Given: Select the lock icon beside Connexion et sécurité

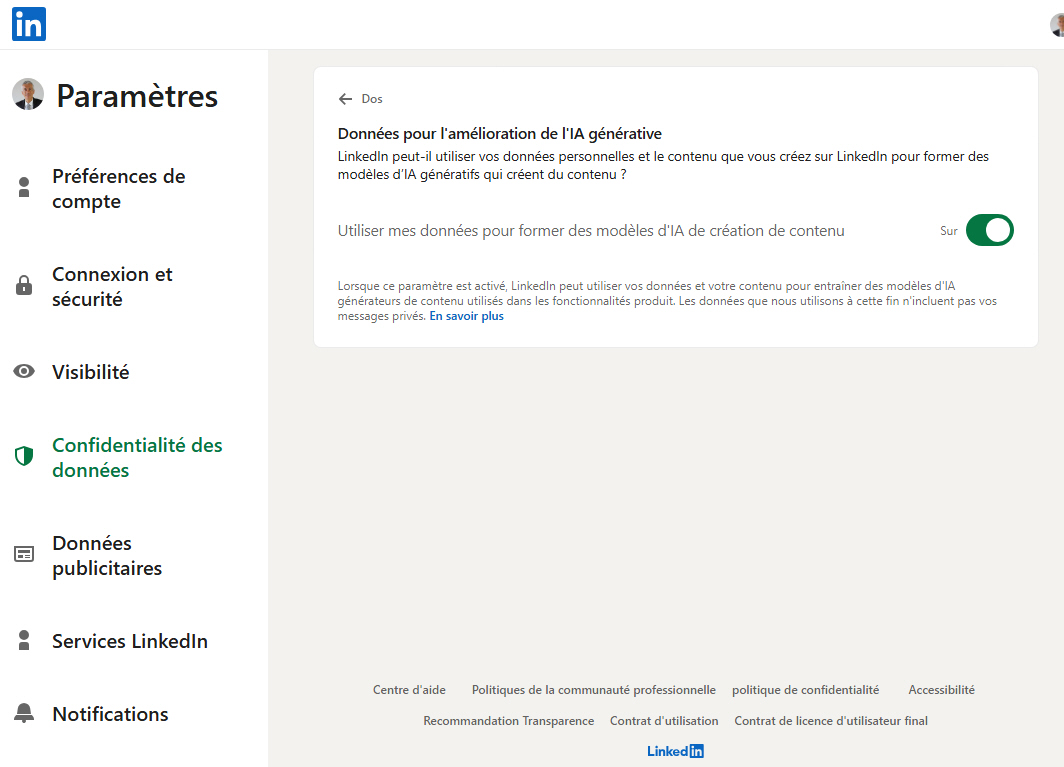Looking at the screenshot, I should tap(24, 286).
